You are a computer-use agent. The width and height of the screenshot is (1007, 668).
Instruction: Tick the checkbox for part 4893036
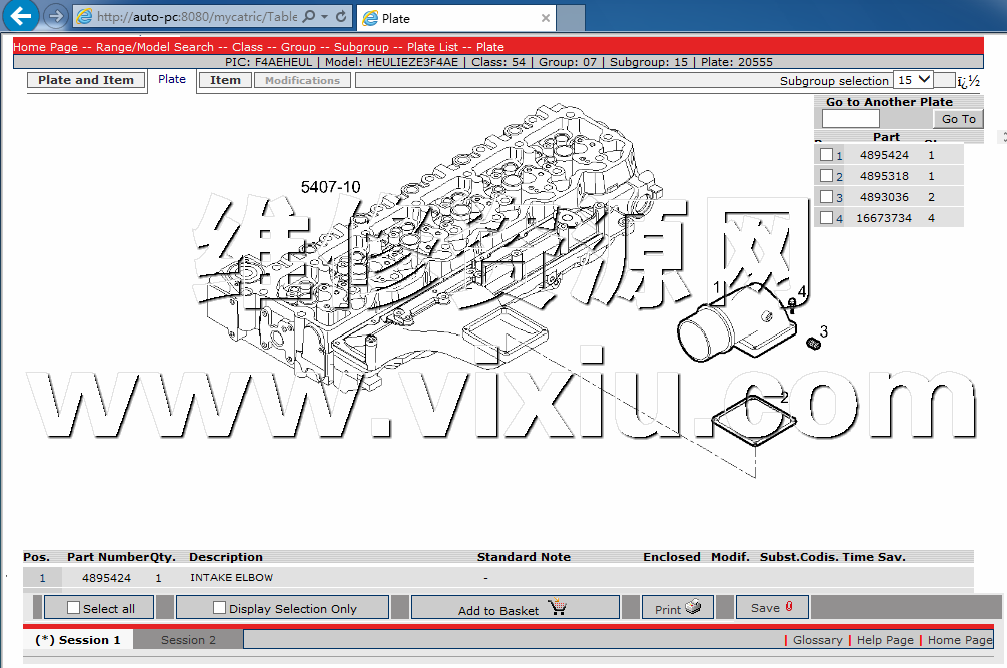pyautogui.click(x=826, y=197)
